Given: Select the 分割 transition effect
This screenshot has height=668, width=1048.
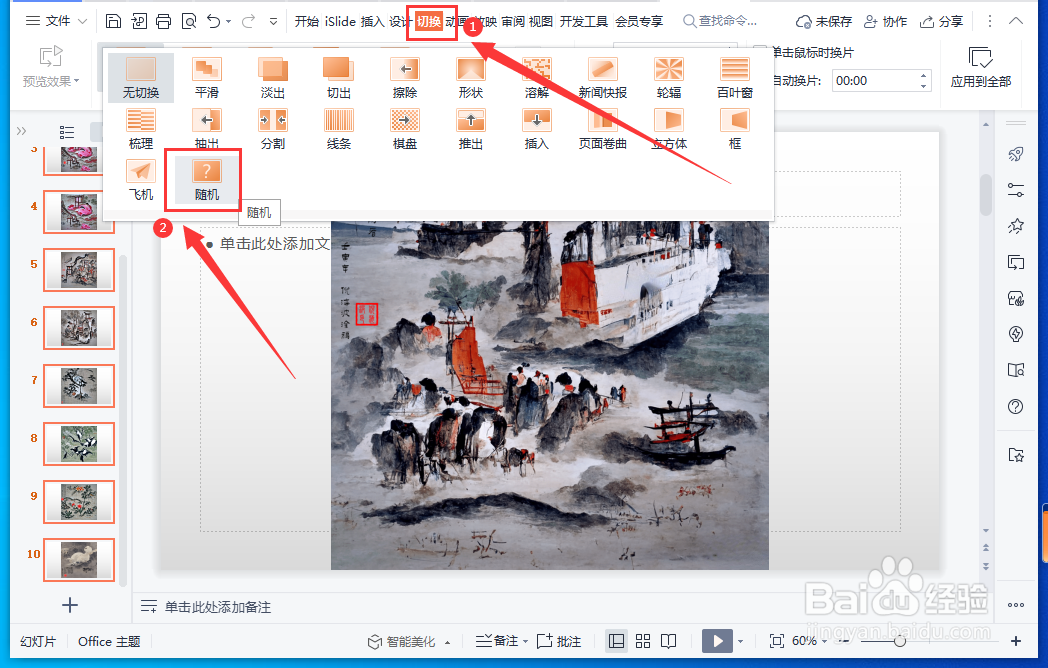Looking at the screenshot, I should [x=273, y=129].
